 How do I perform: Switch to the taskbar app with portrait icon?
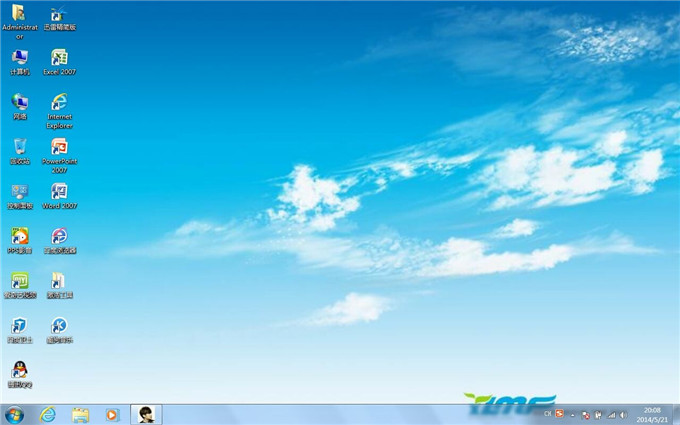[x=146, y=414]
